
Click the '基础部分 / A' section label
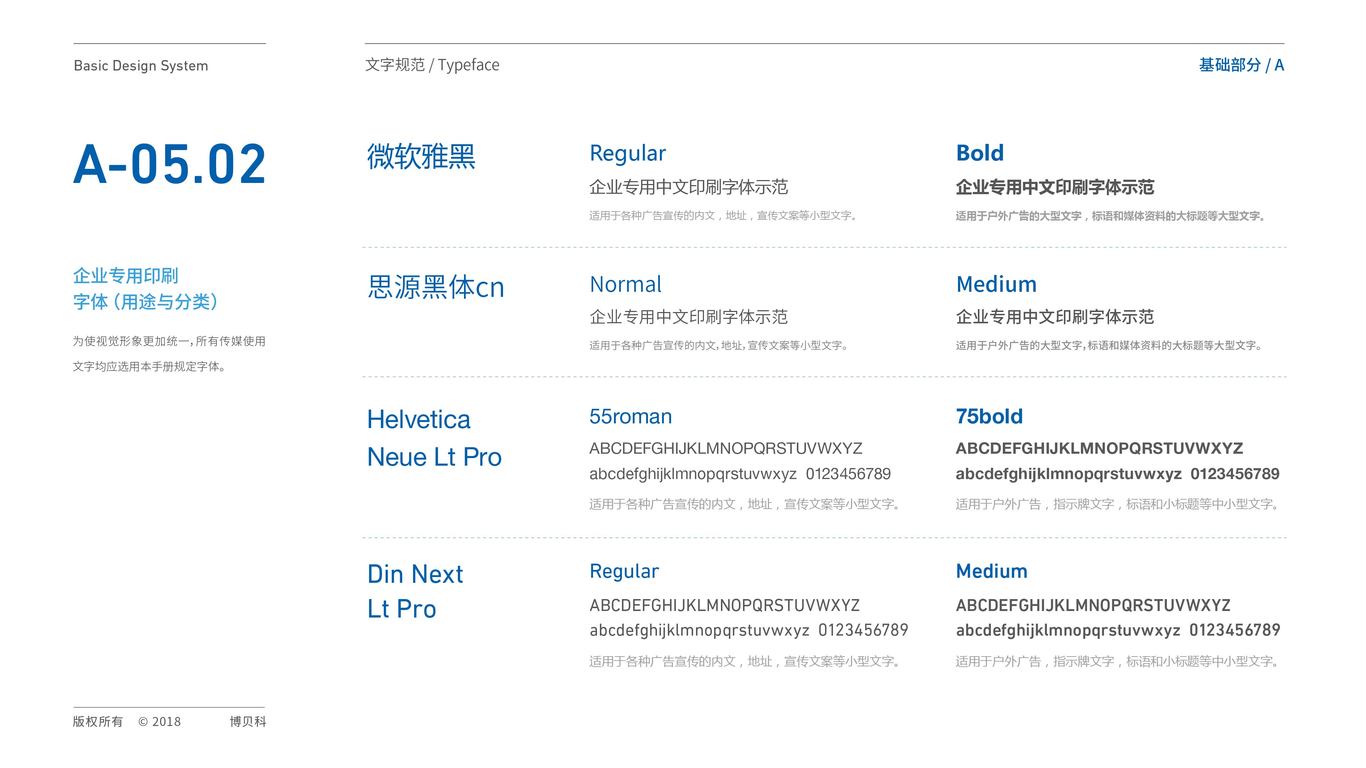click(1241, 65)
